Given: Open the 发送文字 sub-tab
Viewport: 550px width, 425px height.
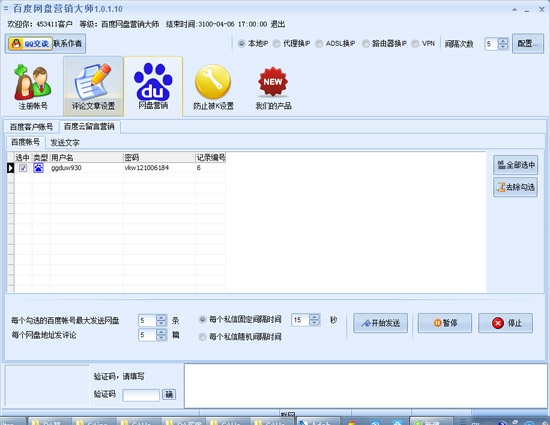Looking at the screenshot, I should pos(65,143).
